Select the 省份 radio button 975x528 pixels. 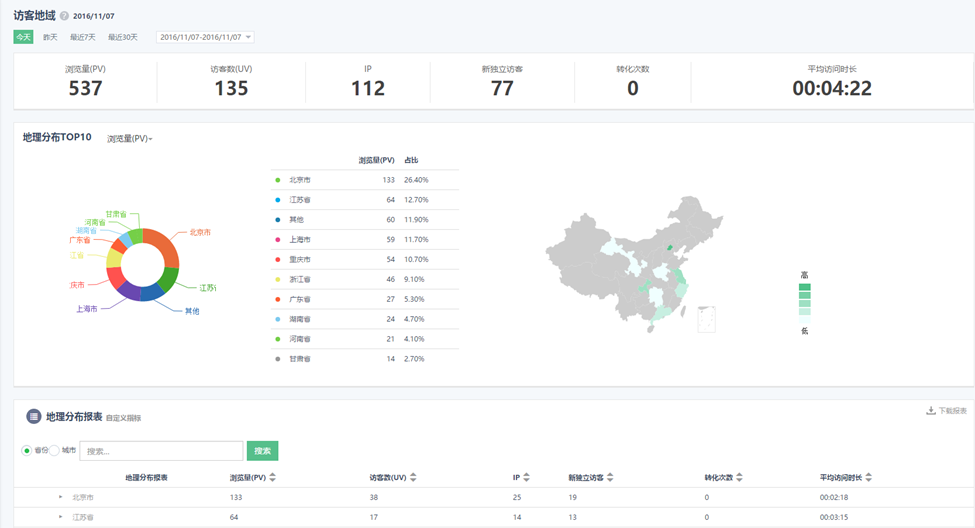(x=27, y=451)
